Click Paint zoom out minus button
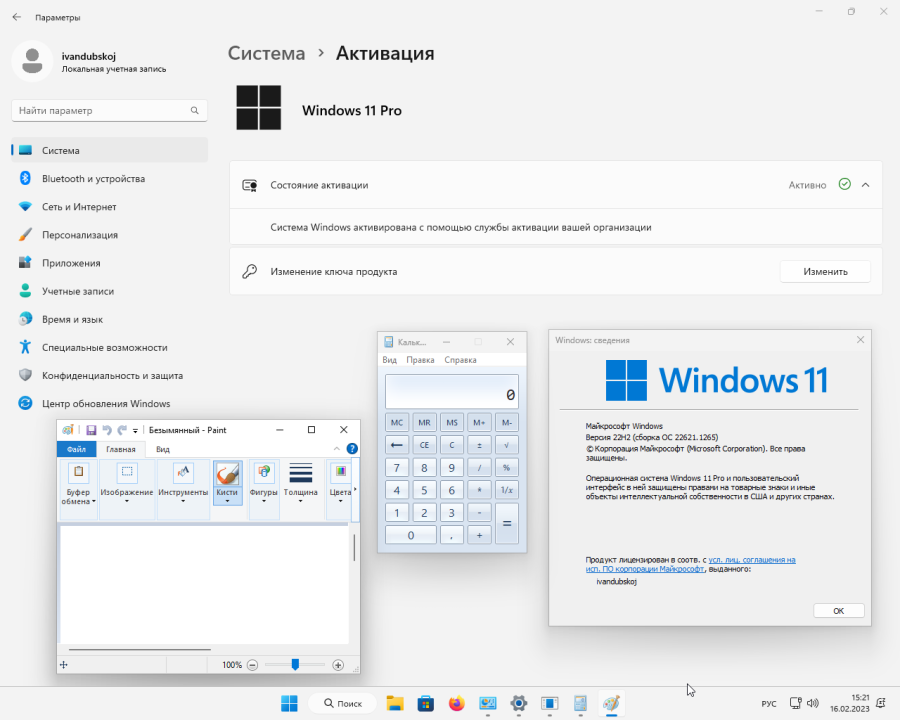Screen dimensions: 900x720 pyautogui.click(x=253, y=665)
